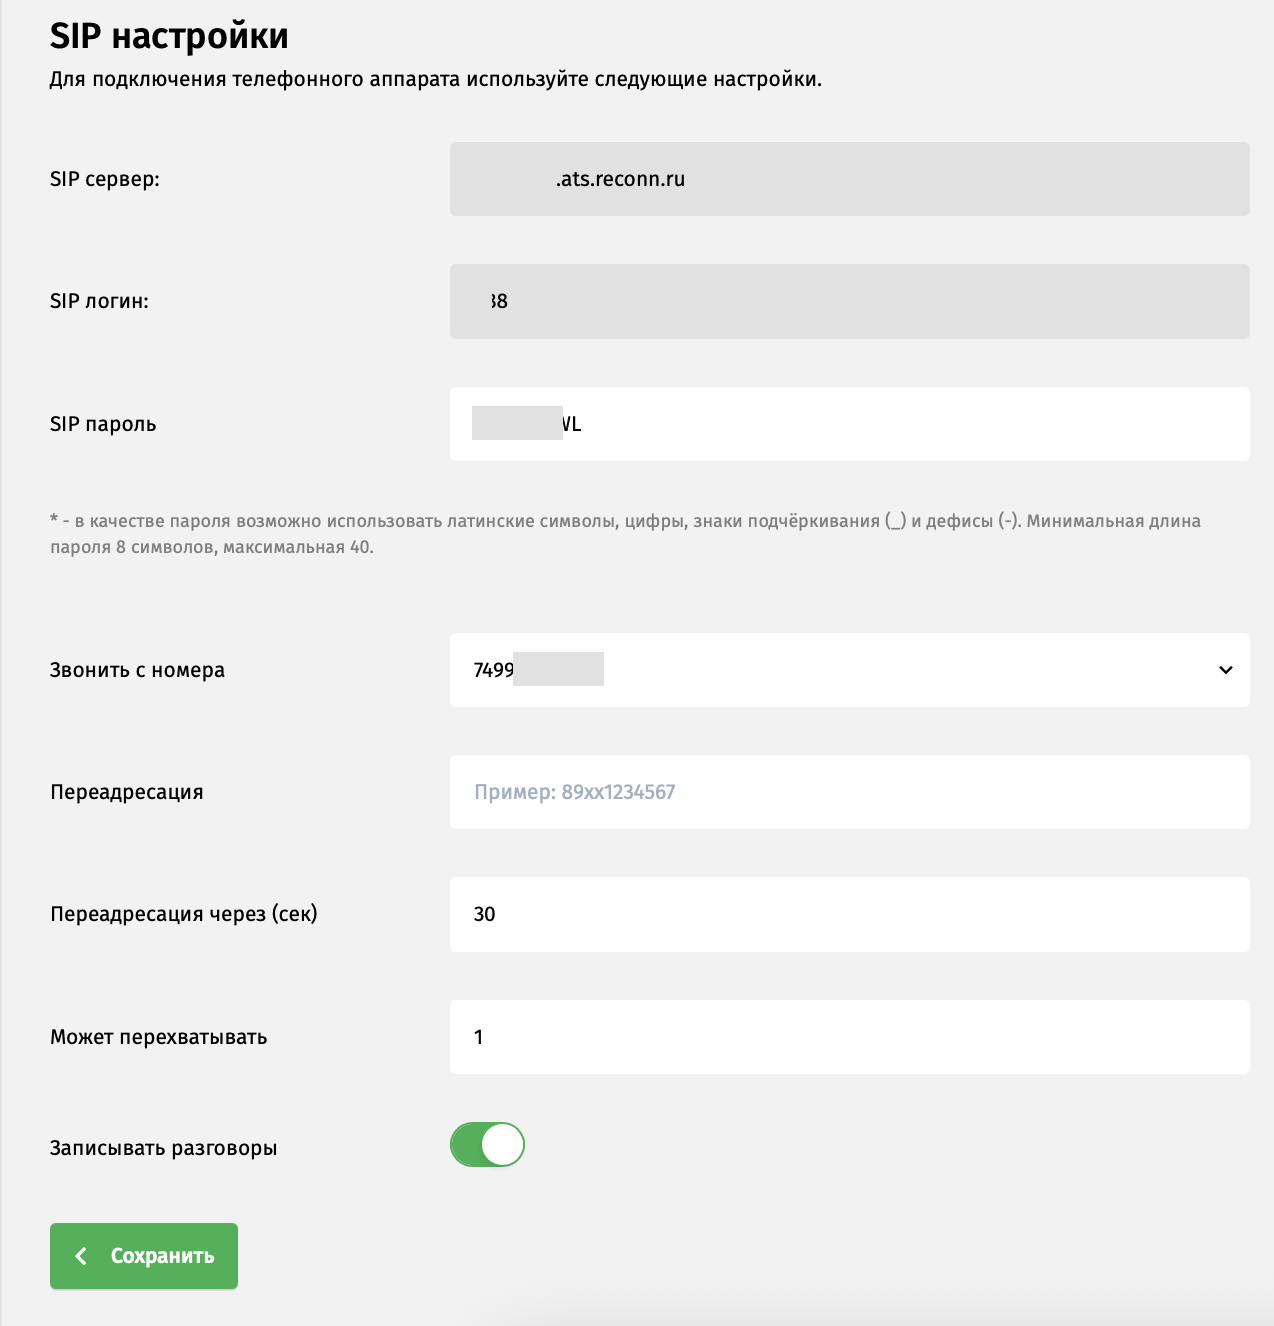This screenshot has width=1274, height=1326.
Task: Click the down arrow in the Звонить с номера field
Action: (1225, 670)
